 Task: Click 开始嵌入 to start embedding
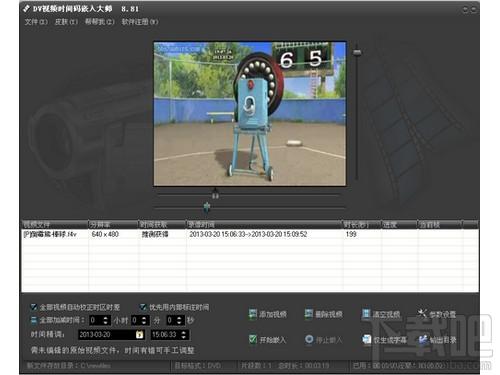coord(268,340)
